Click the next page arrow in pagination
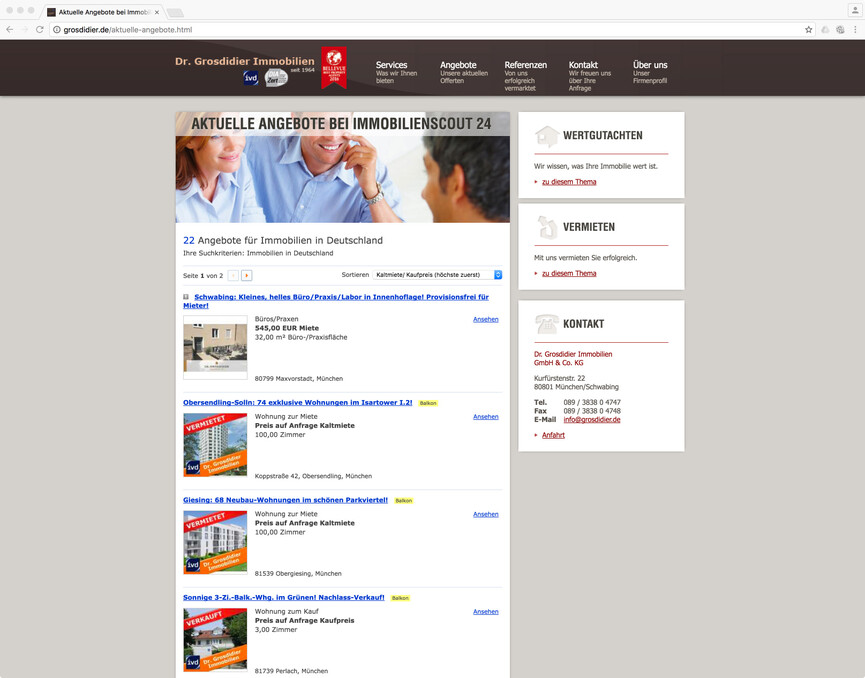The height and width of the screenshot is (678, 865). click(x=247, y=275)
